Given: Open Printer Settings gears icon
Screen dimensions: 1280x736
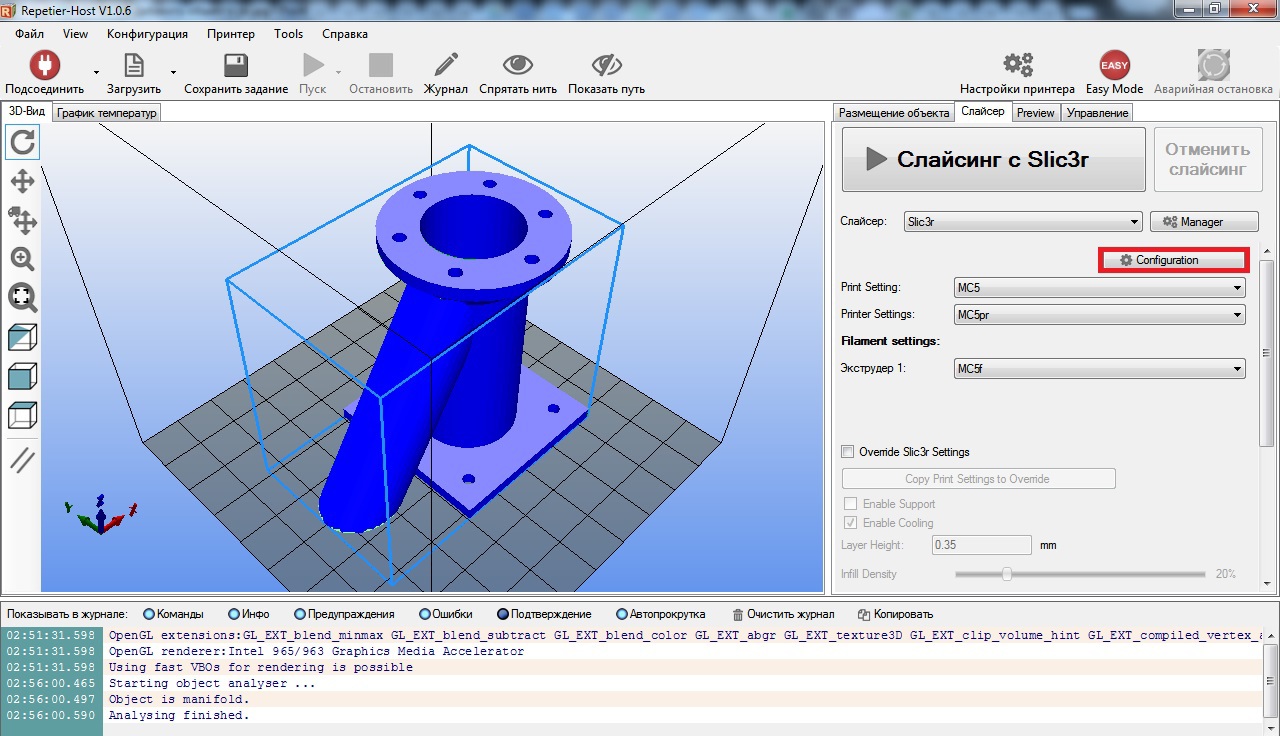Looking at the screenshot, I should point(1017,66).
